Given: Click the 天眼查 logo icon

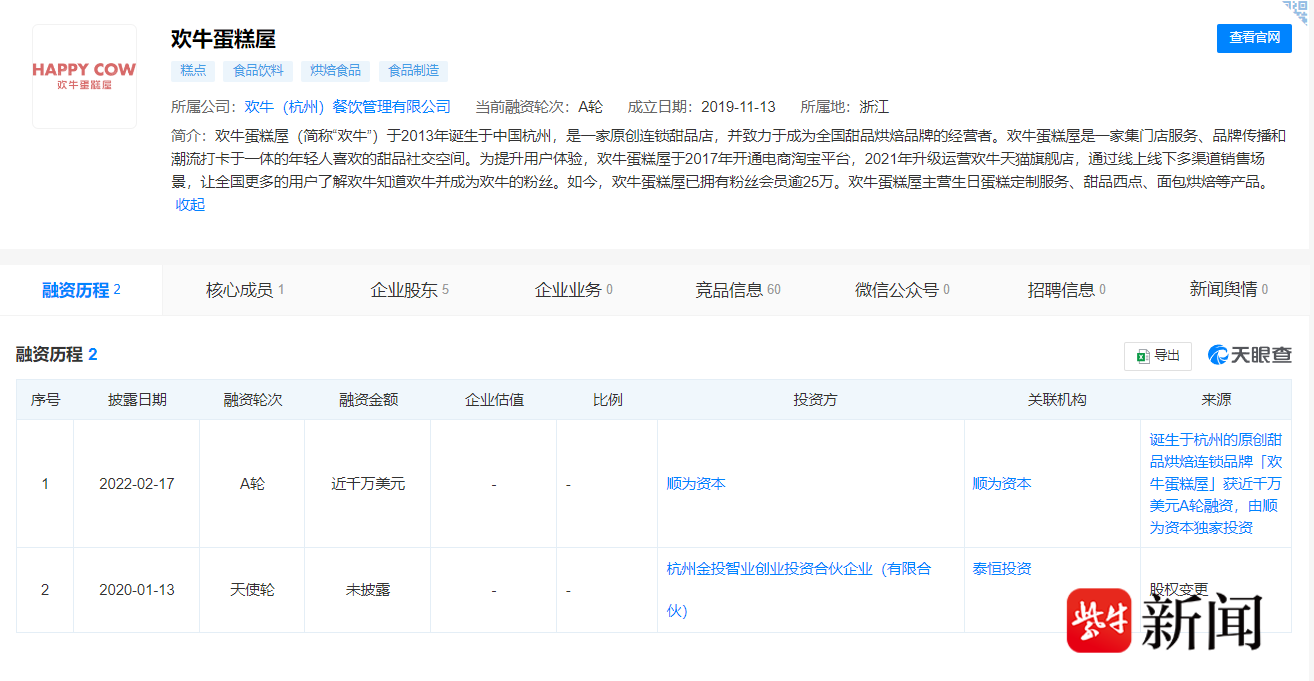Looking at the screenshot, I should [1250, 355].
